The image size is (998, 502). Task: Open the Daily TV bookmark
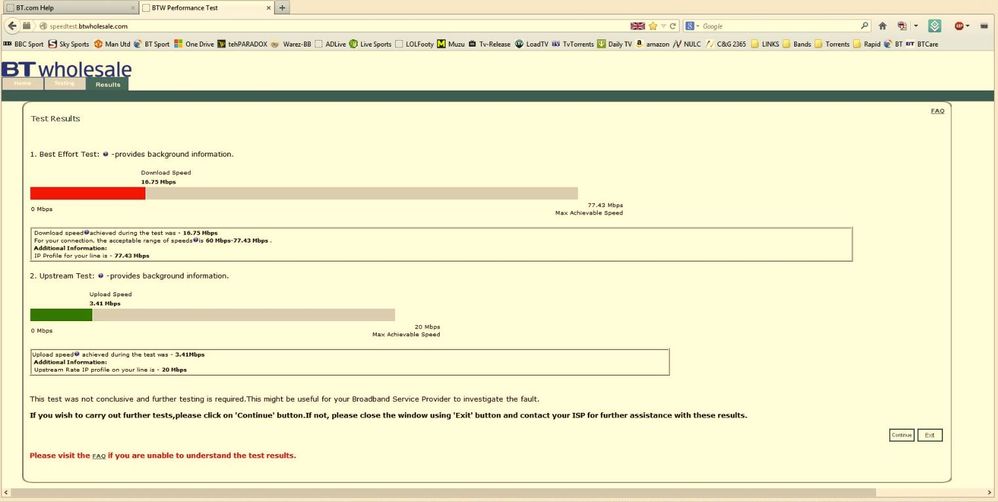click(615, 44)
